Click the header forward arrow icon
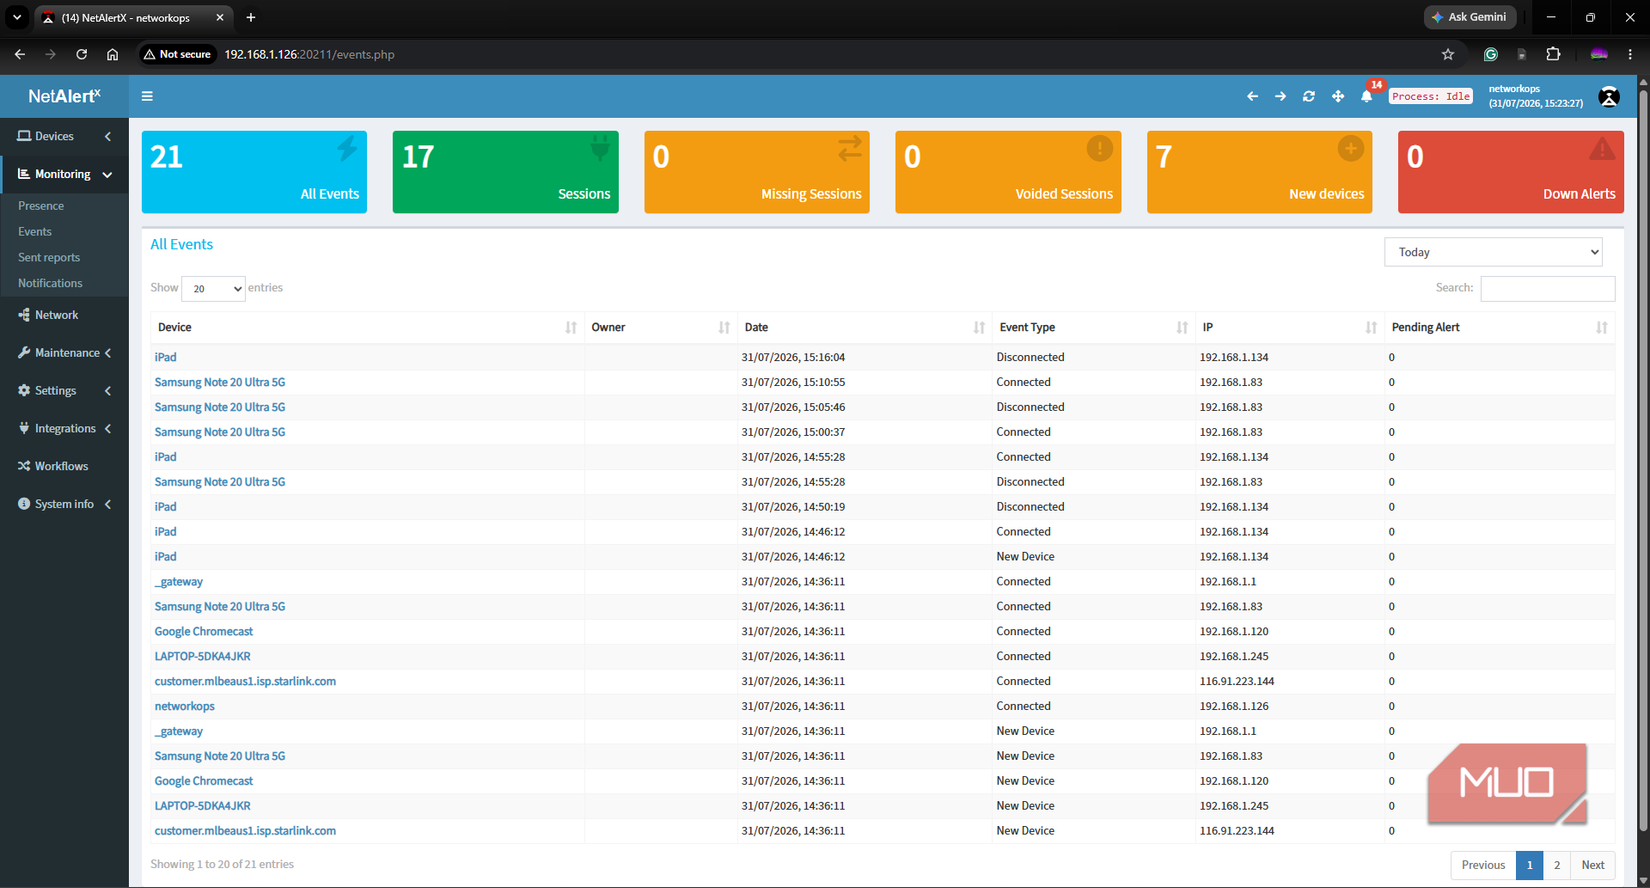 point(1280,96)
